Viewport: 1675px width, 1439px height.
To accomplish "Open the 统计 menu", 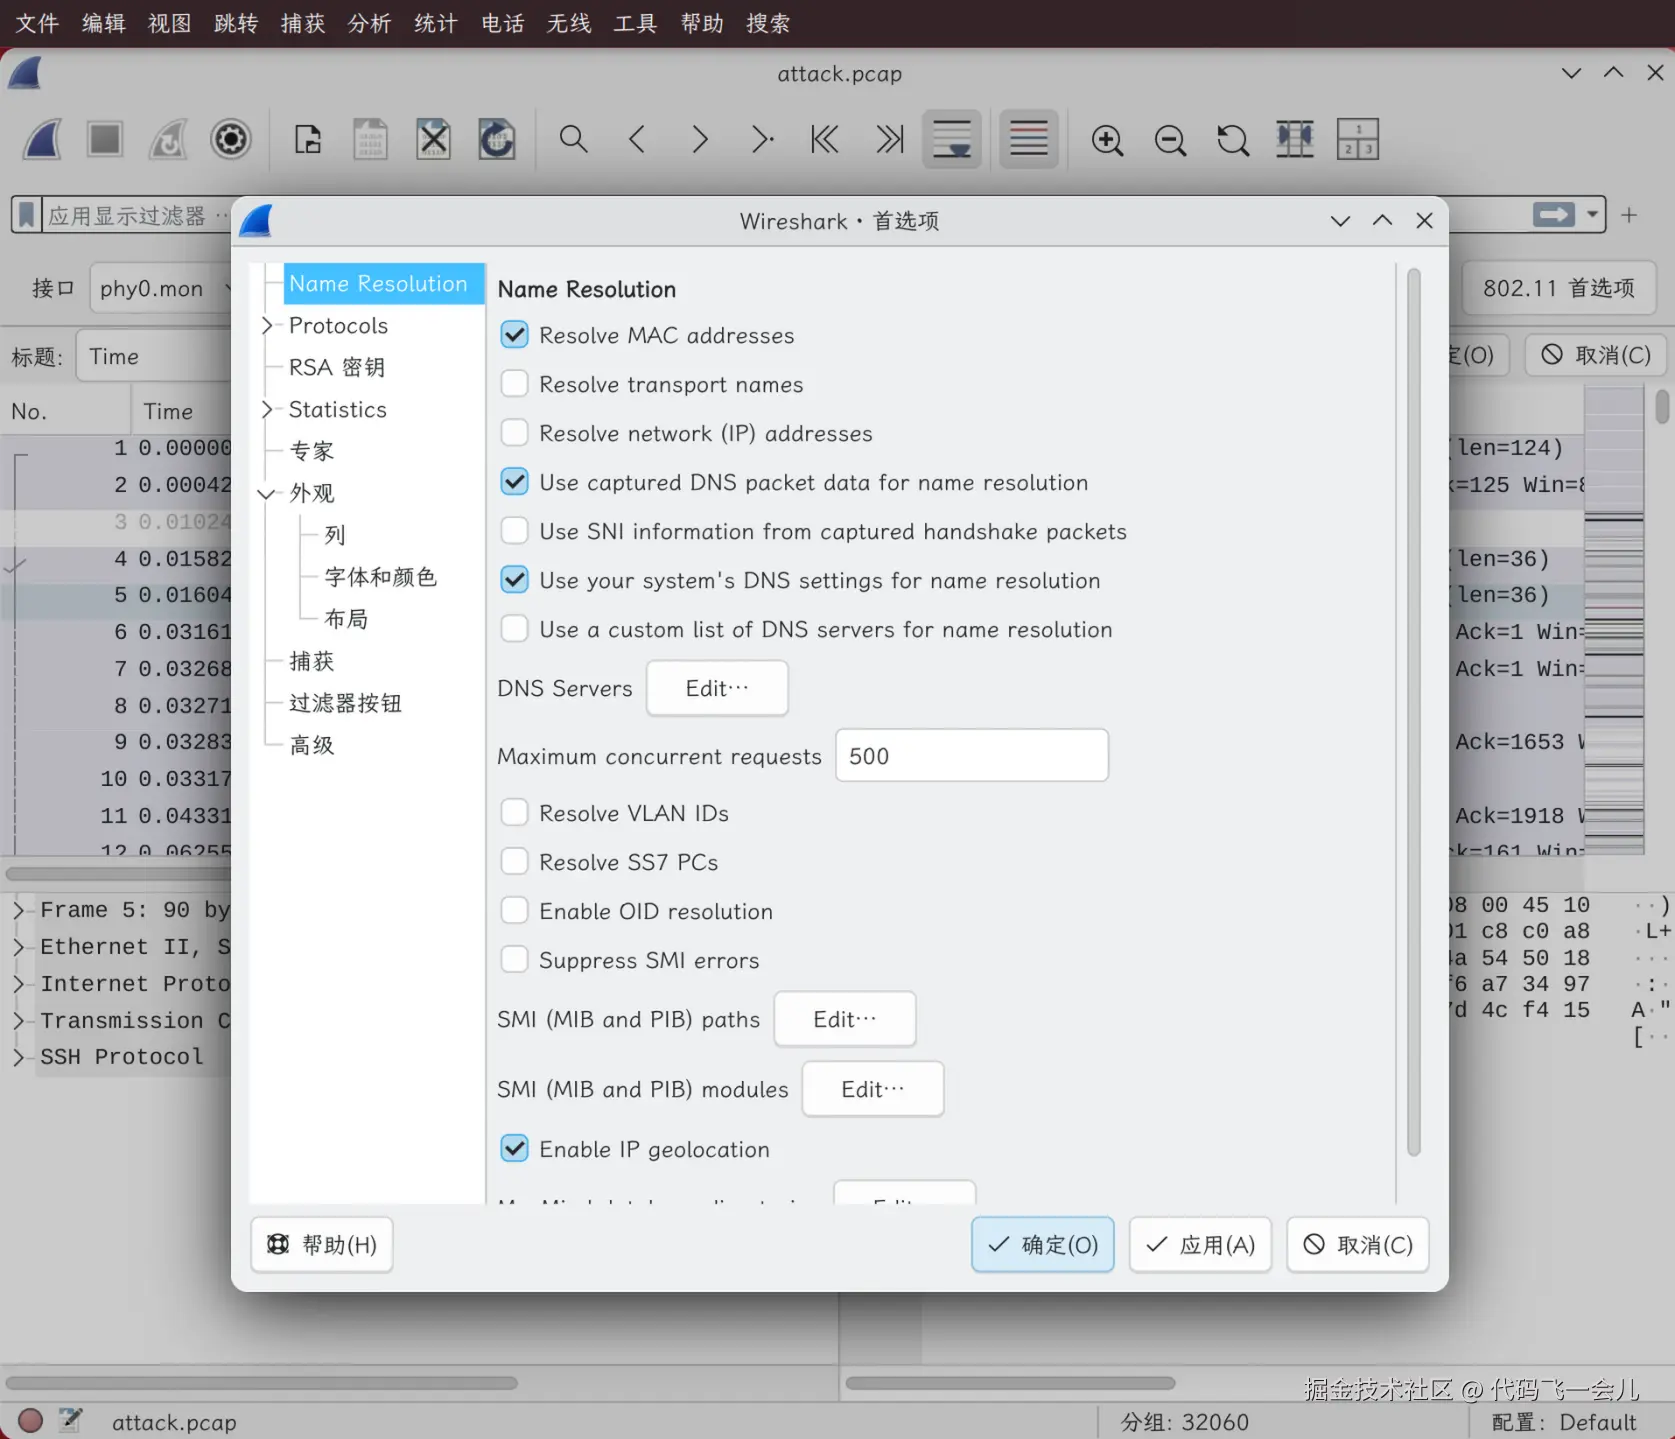I will (436, 23).
